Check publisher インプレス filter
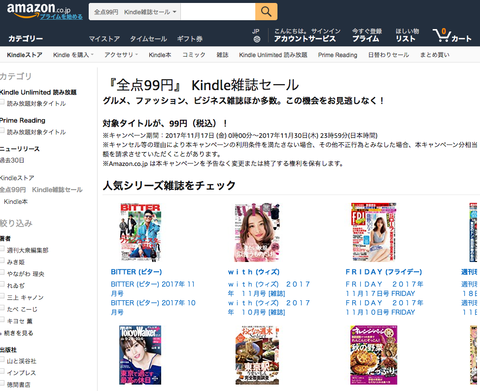Viewport: 480px width, 391px height. pyautogui.click(x=2, y=372)
